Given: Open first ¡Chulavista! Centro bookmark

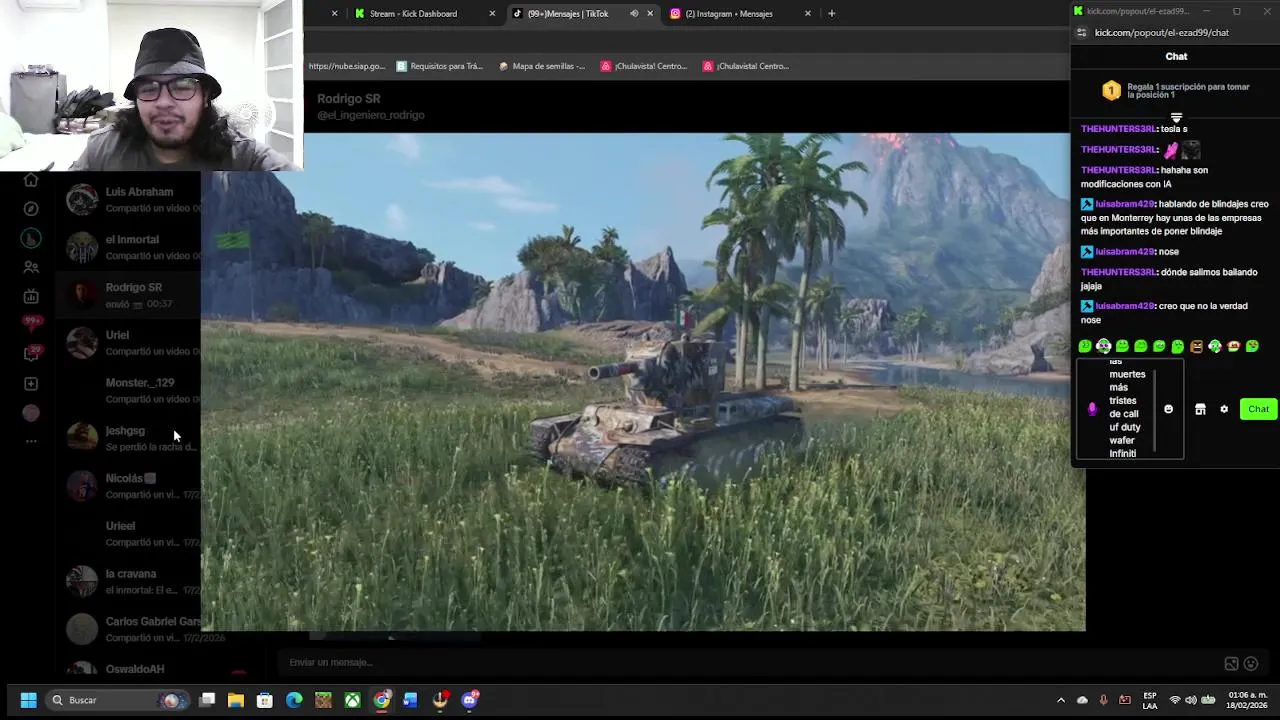Looking at the screenshot, I should 644,66.
